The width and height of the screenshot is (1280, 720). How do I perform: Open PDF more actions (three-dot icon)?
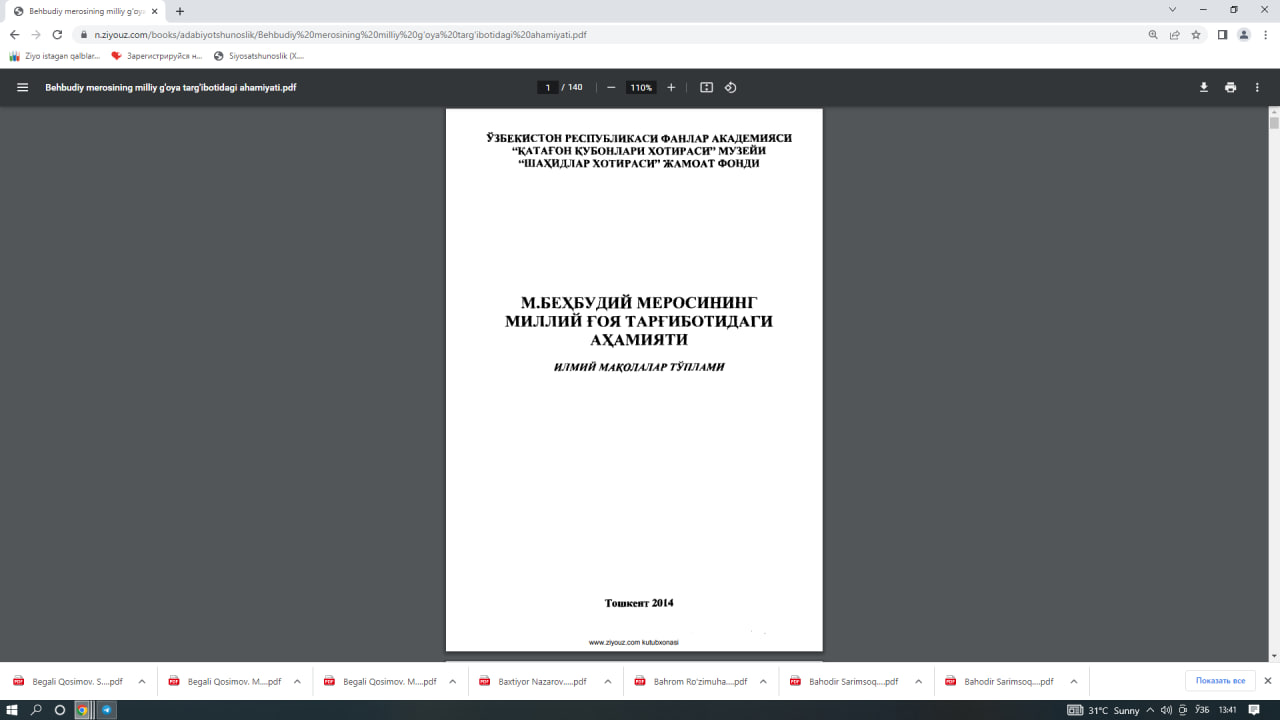point(1257,87)
